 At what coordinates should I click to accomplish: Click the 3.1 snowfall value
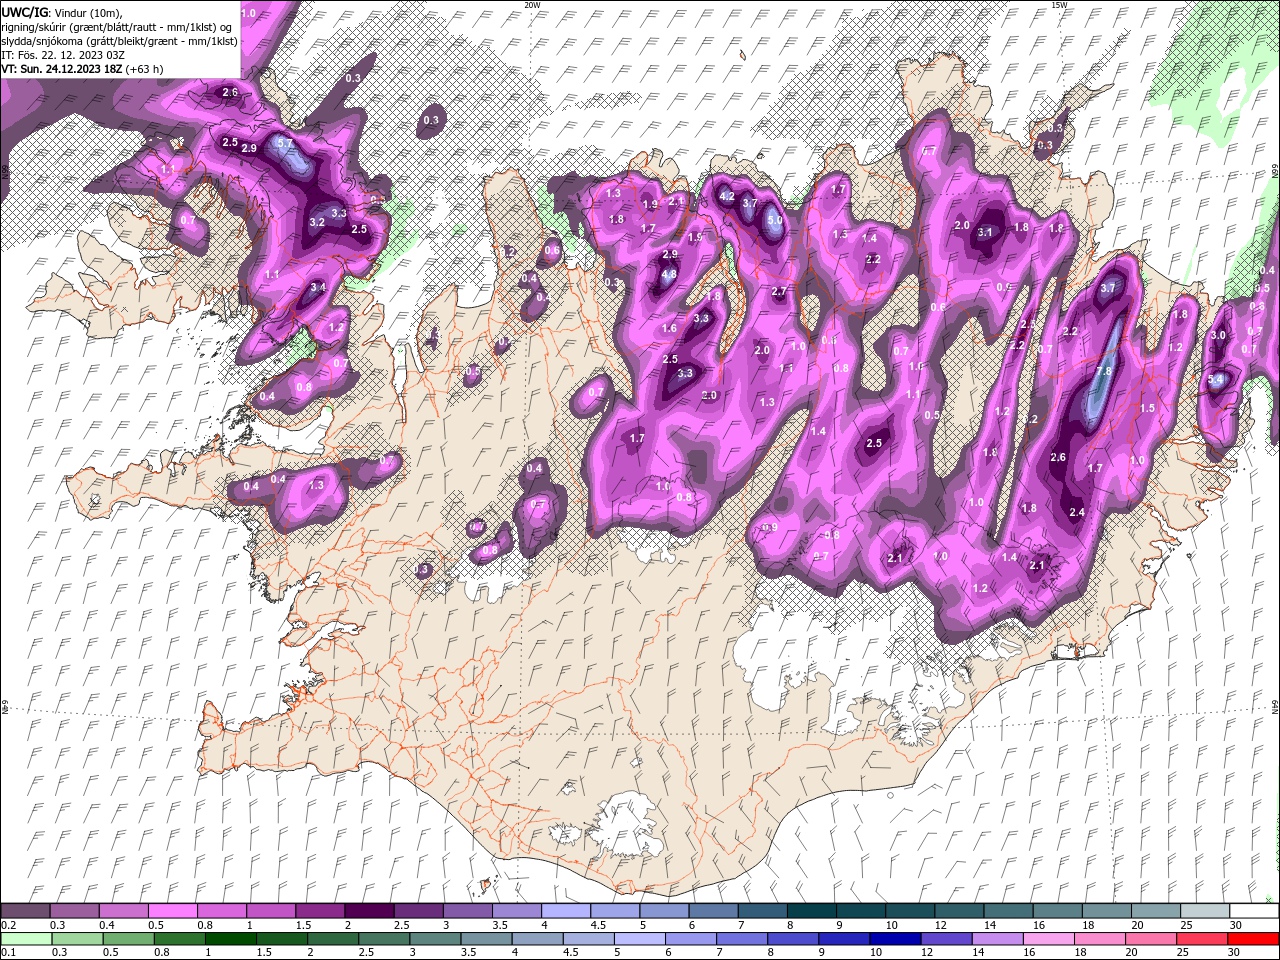985,233
